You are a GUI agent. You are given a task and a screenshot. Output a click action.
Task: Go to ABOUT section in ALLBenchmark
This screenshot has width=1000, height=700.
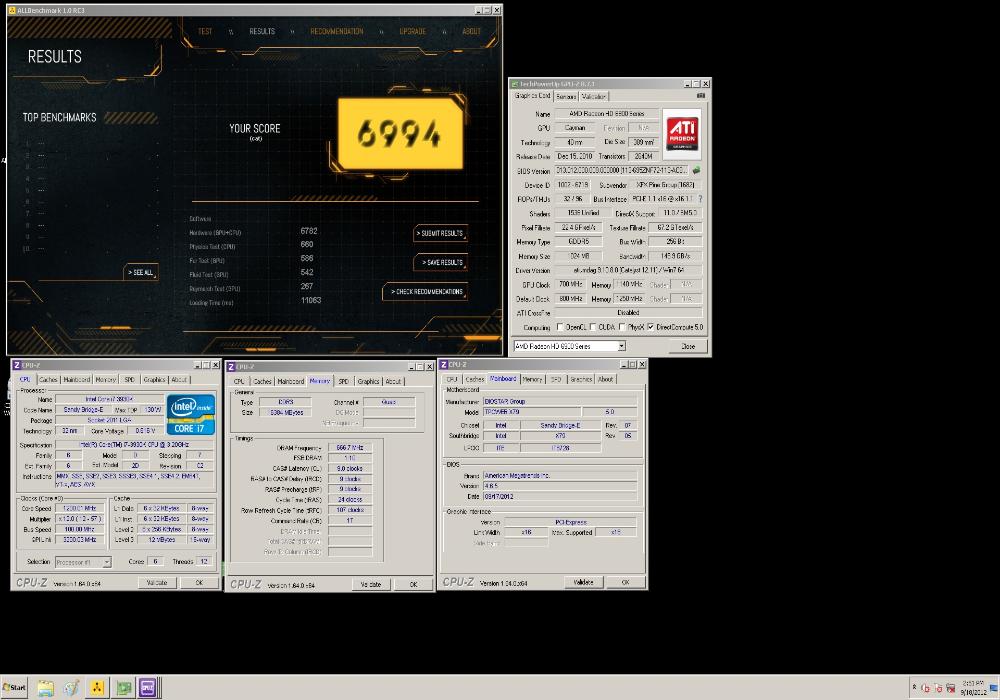tap(471, 31)
